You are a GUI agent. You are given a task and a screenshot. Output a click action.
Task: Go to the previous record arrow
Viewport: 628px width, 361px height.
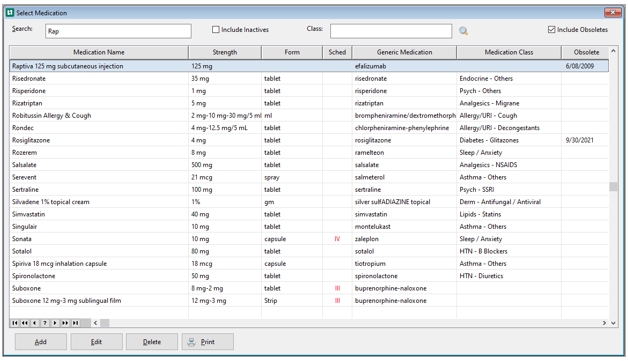pos(35,323)
